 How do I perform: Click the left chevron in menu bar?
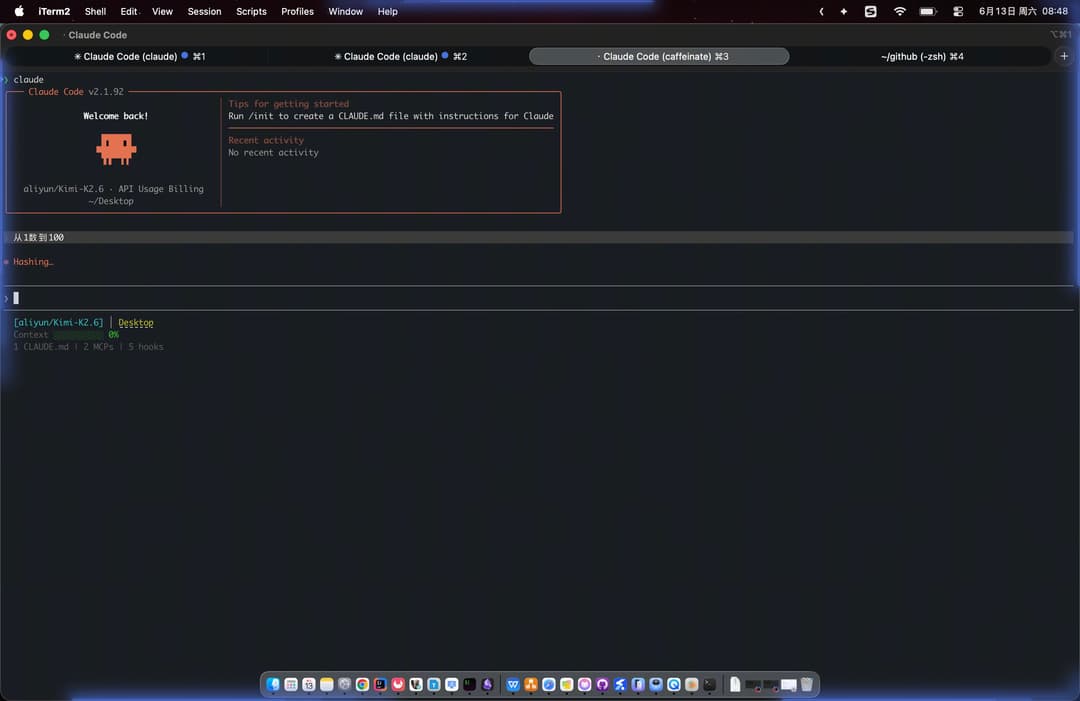click(x=821, y=11)
